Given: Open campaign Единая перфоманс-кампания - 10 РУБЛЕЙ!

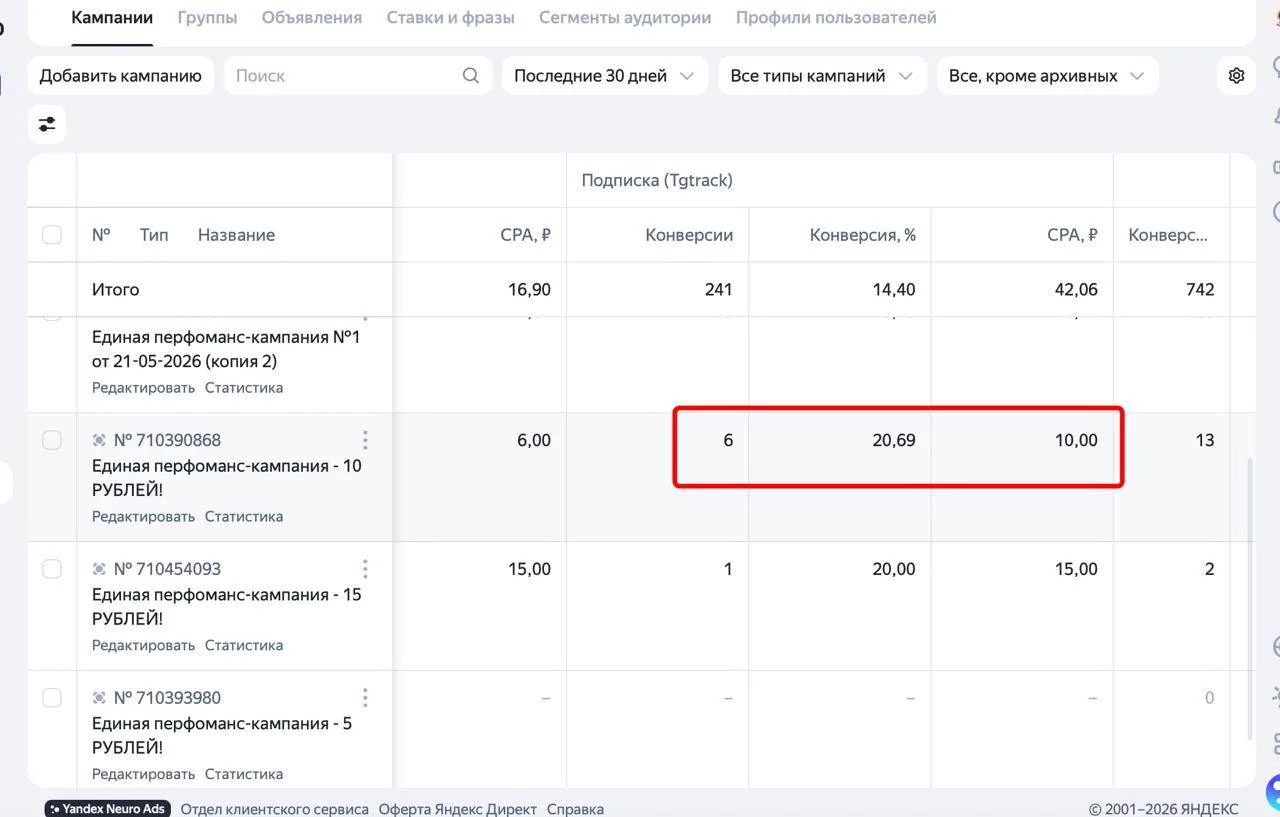Looking at the screenshot, I should (x=227, y=478).
